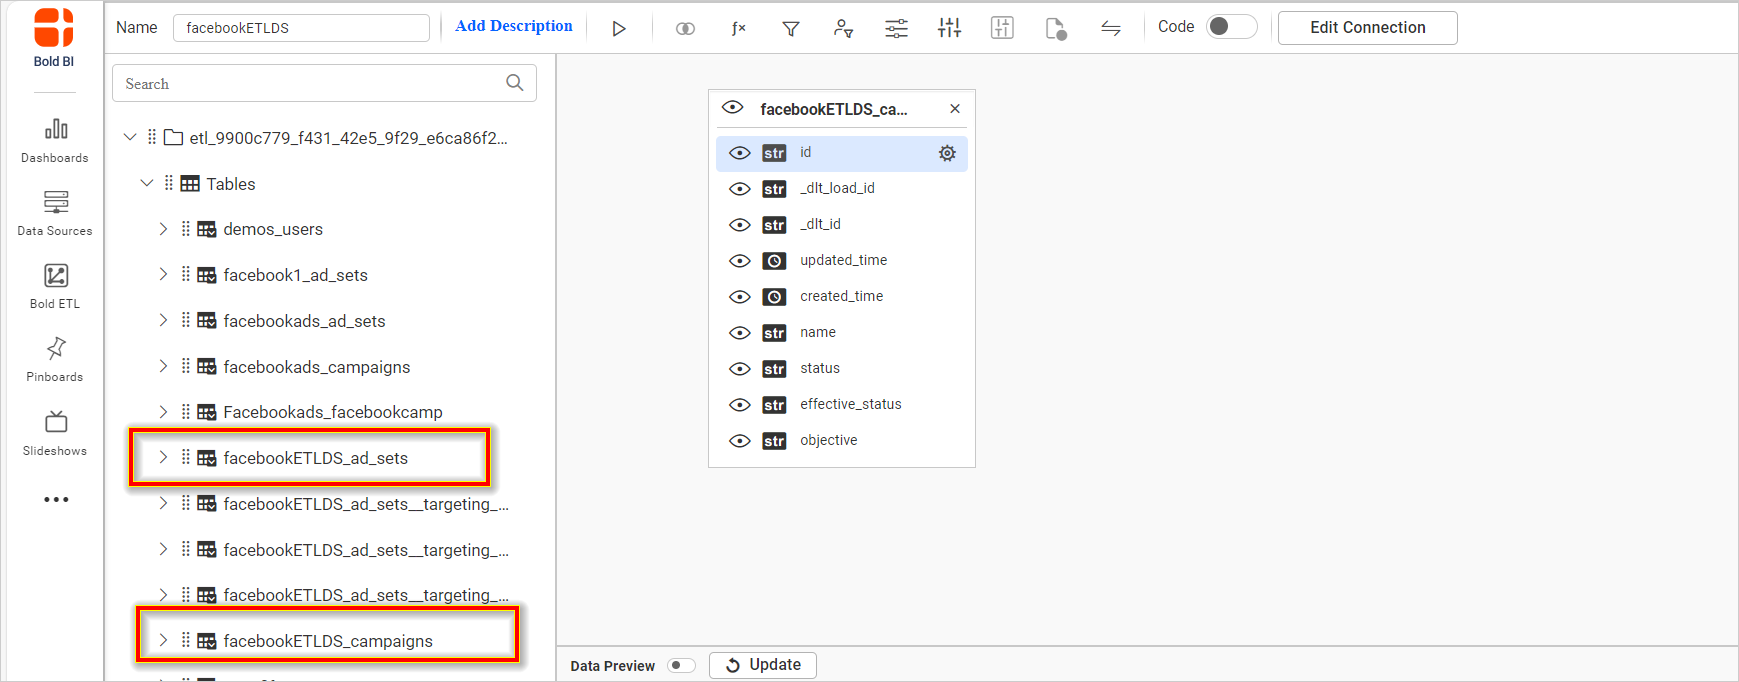The image size is (1739, 682).
Task: Hide the updated_time column via eye icon
Action: click(x=739, y=261)
